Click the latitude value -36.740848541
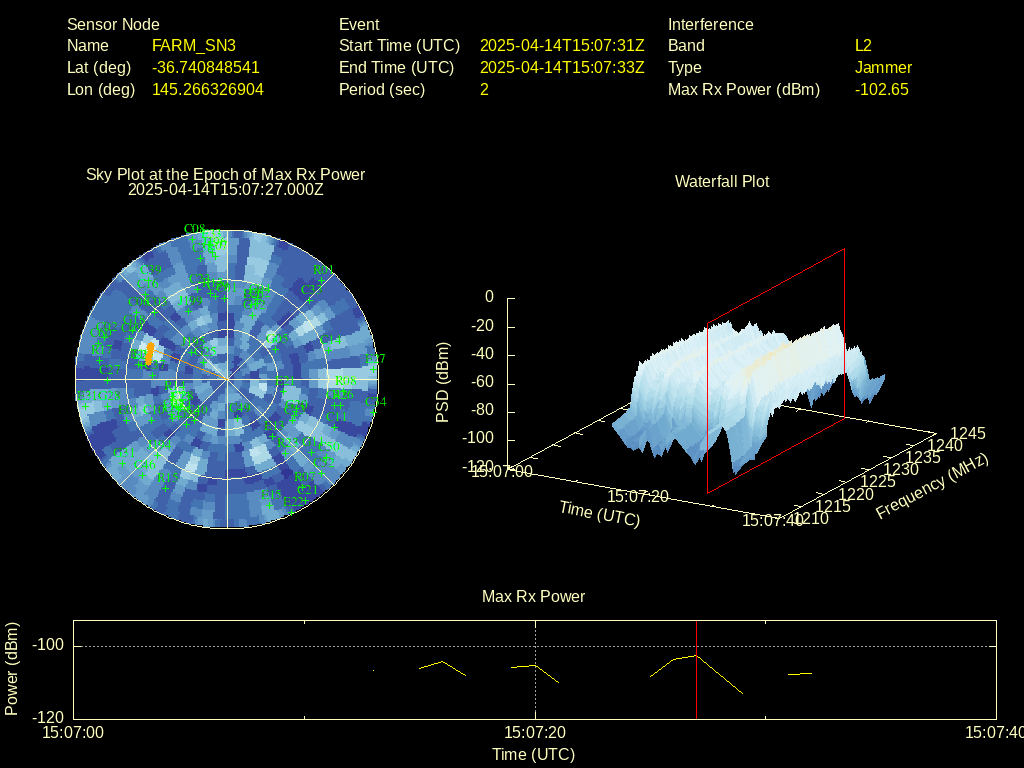This screenshot has width=1024, height=768. point(205,67)
